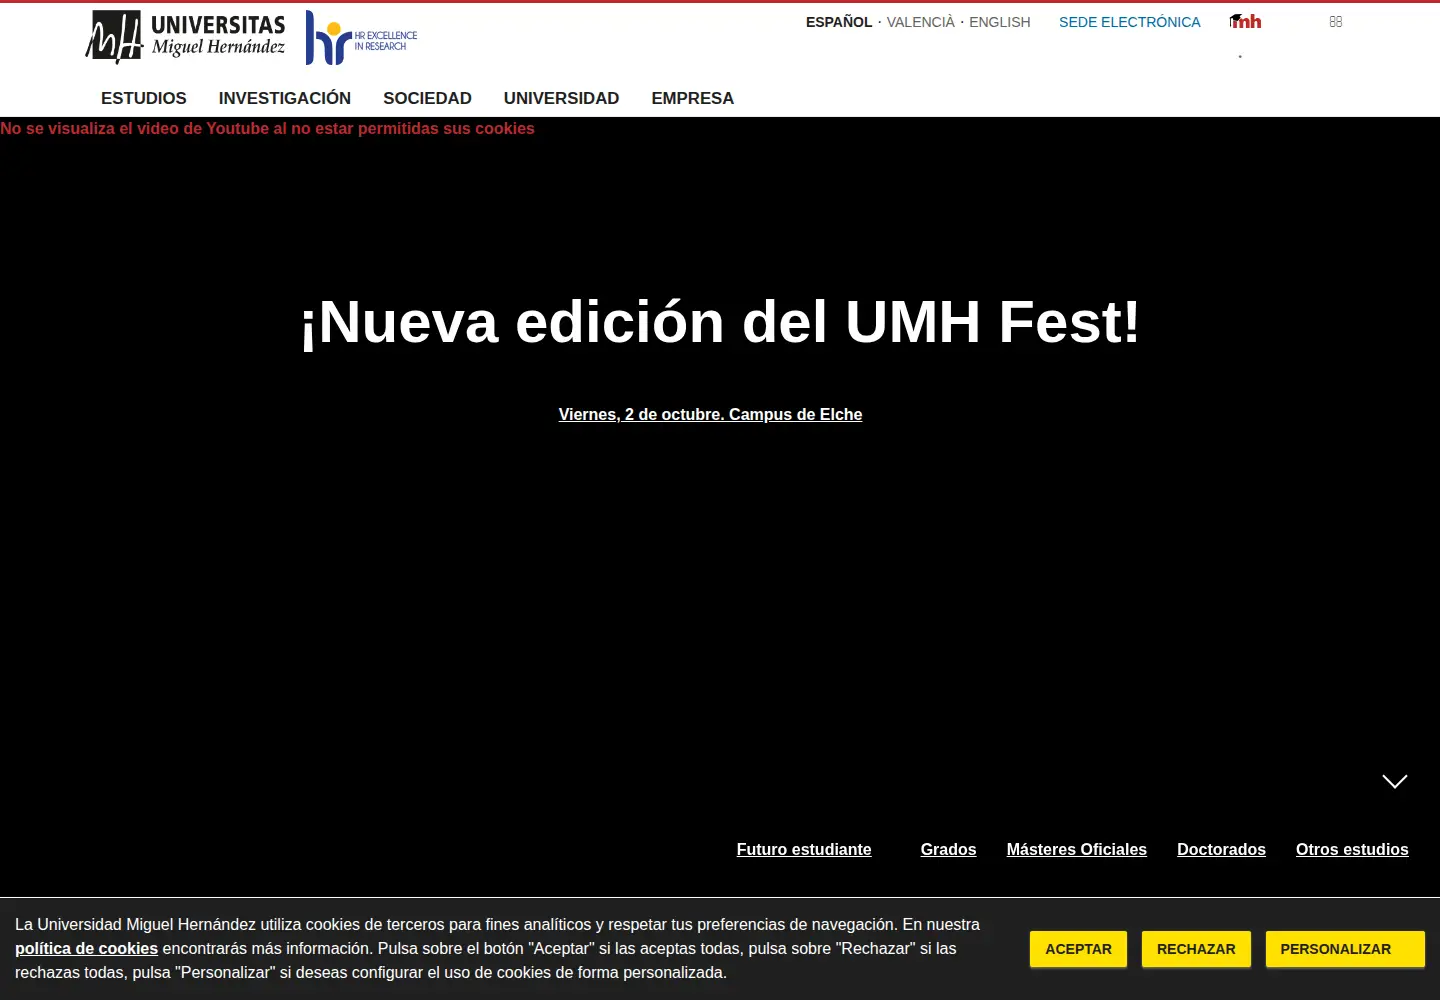Go to the Másteres Oficiales link
The width and height of the screenshot is (1440, 1000).
[x=1077, y=849]
